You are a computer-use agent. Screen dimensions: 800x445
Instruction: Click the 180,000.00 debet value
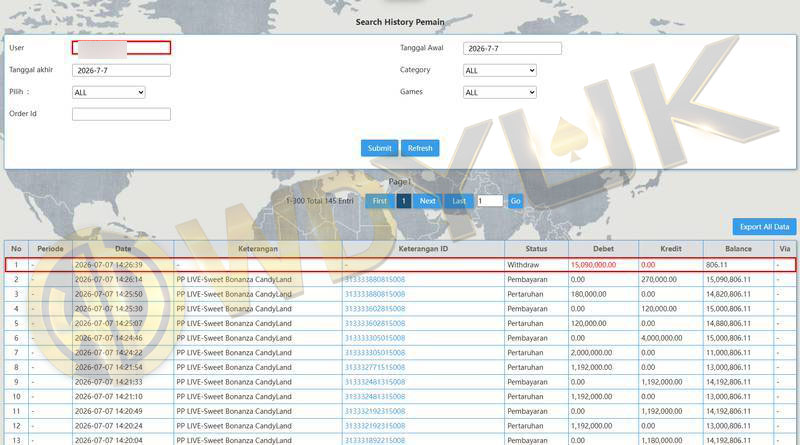(x=588, y=294)
